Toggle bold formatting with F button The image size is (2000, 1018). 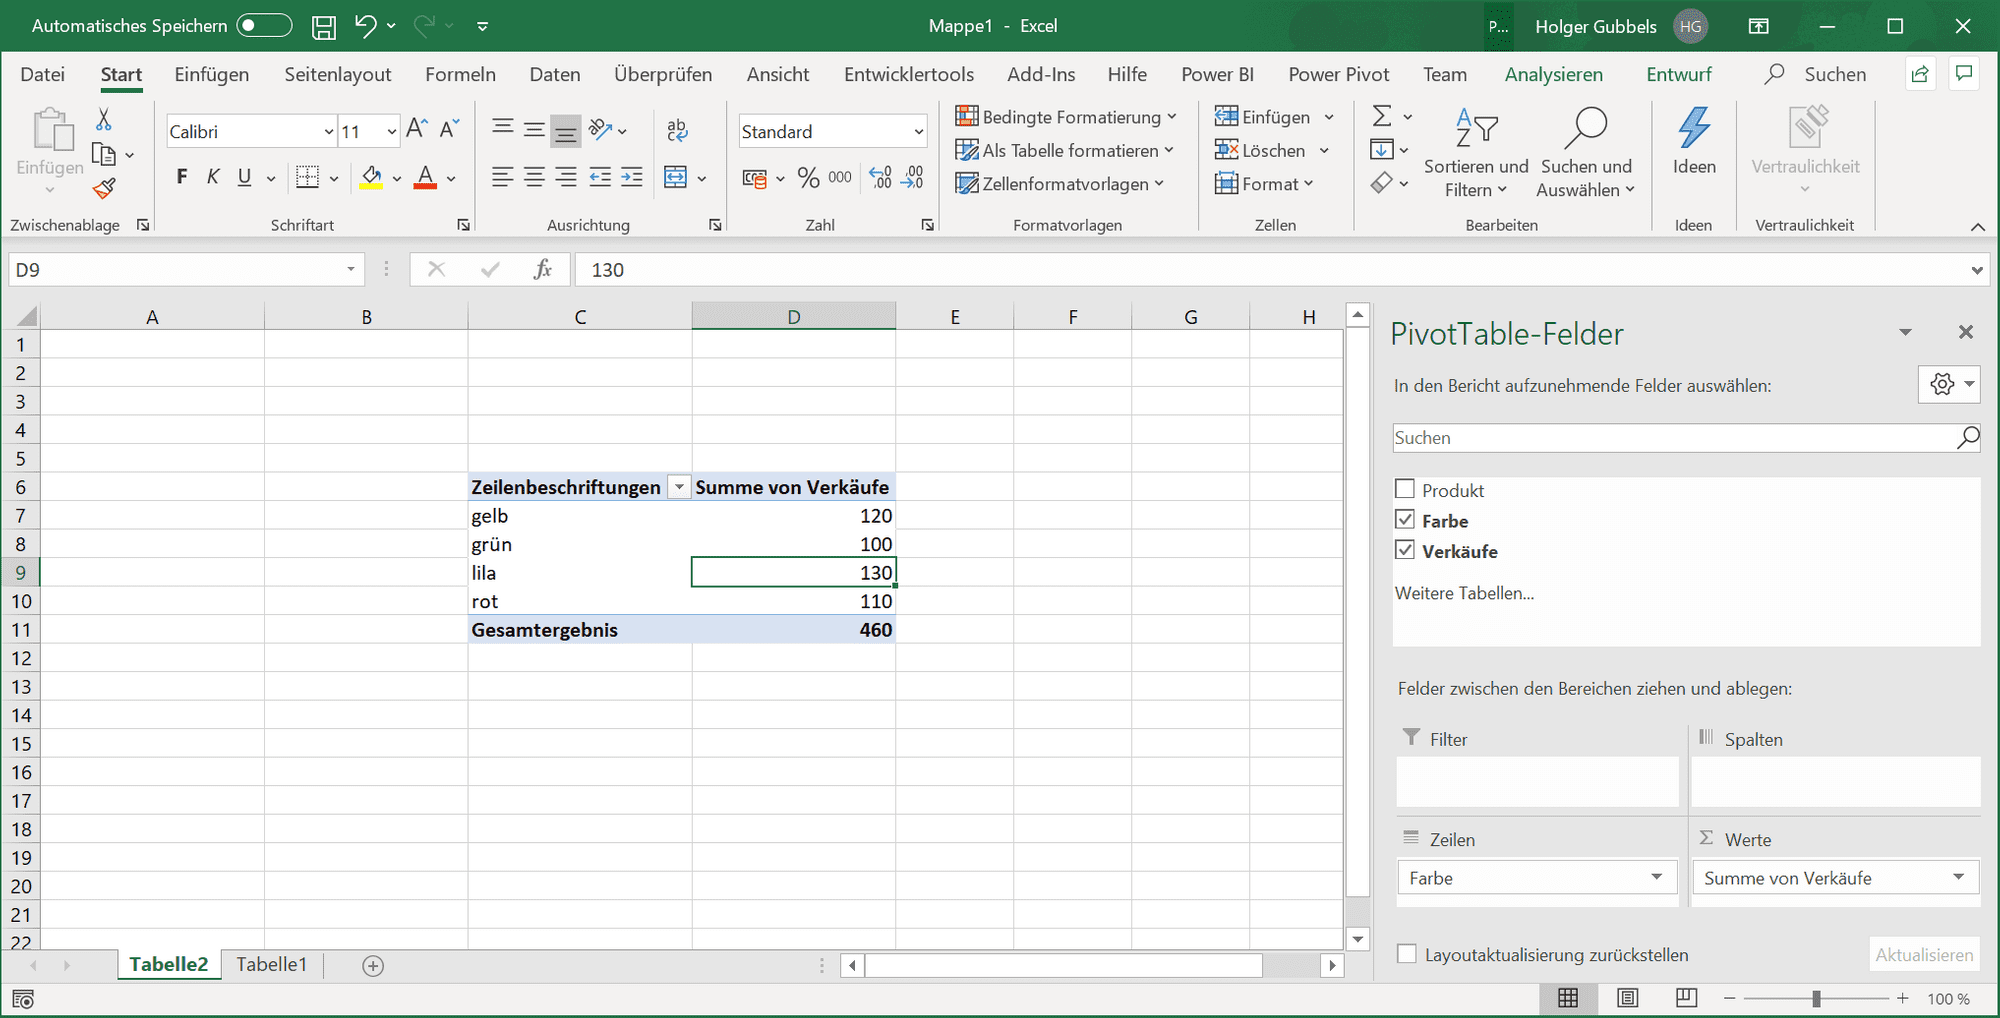point(181,177)
